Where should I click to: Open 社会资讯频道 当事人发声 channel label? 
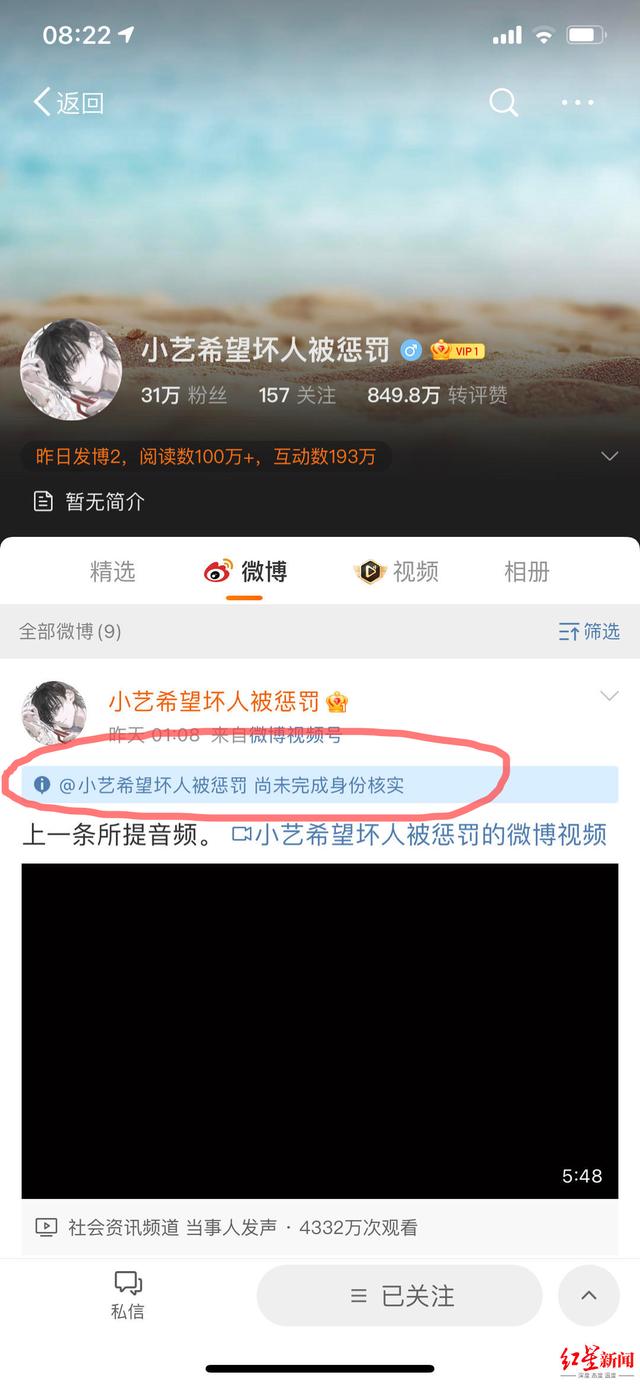(x=173, y=1227)
